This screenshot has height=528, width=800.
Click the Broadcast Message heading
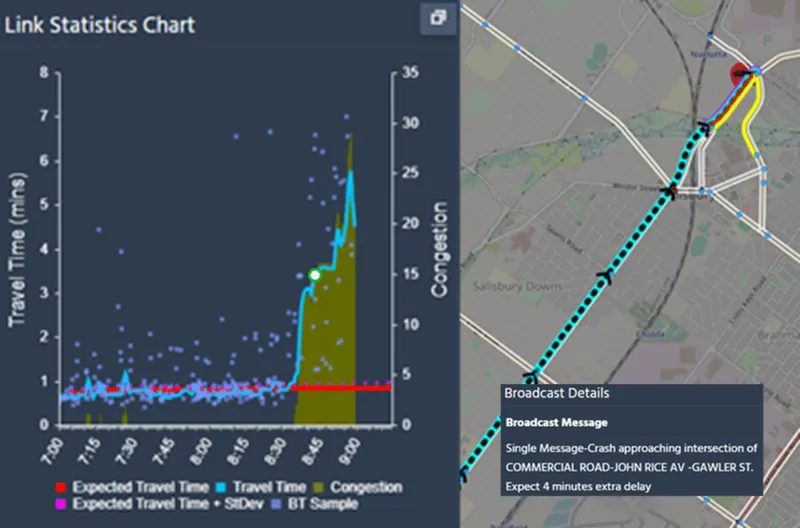[557, 422]
